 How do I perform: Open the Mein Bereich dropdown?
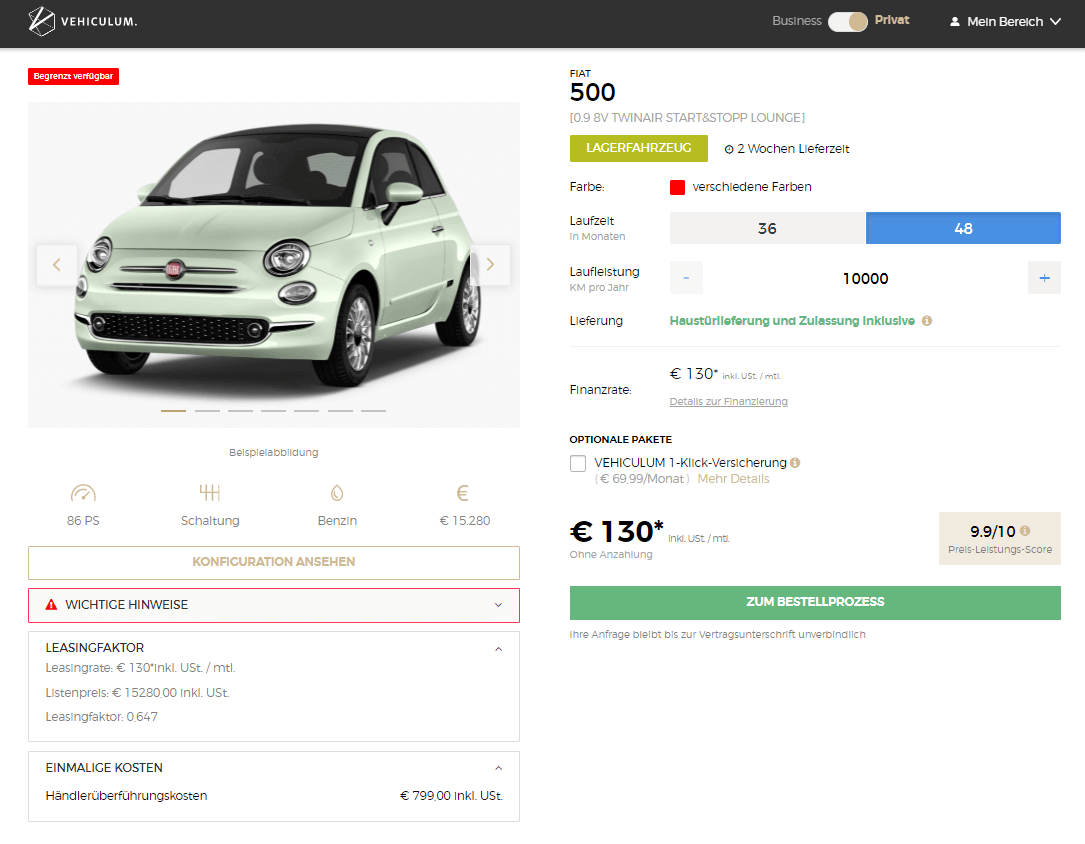click(x=1005, y=21)
